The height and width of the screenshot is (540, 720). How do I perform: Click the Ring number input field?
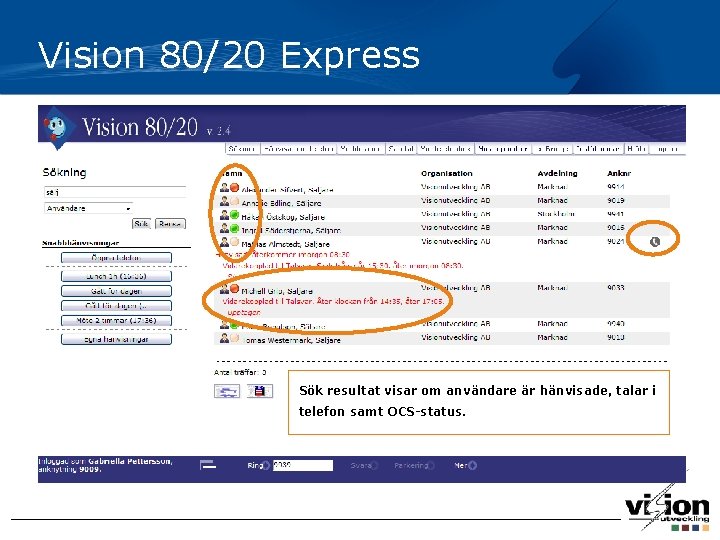click(303, 466)
